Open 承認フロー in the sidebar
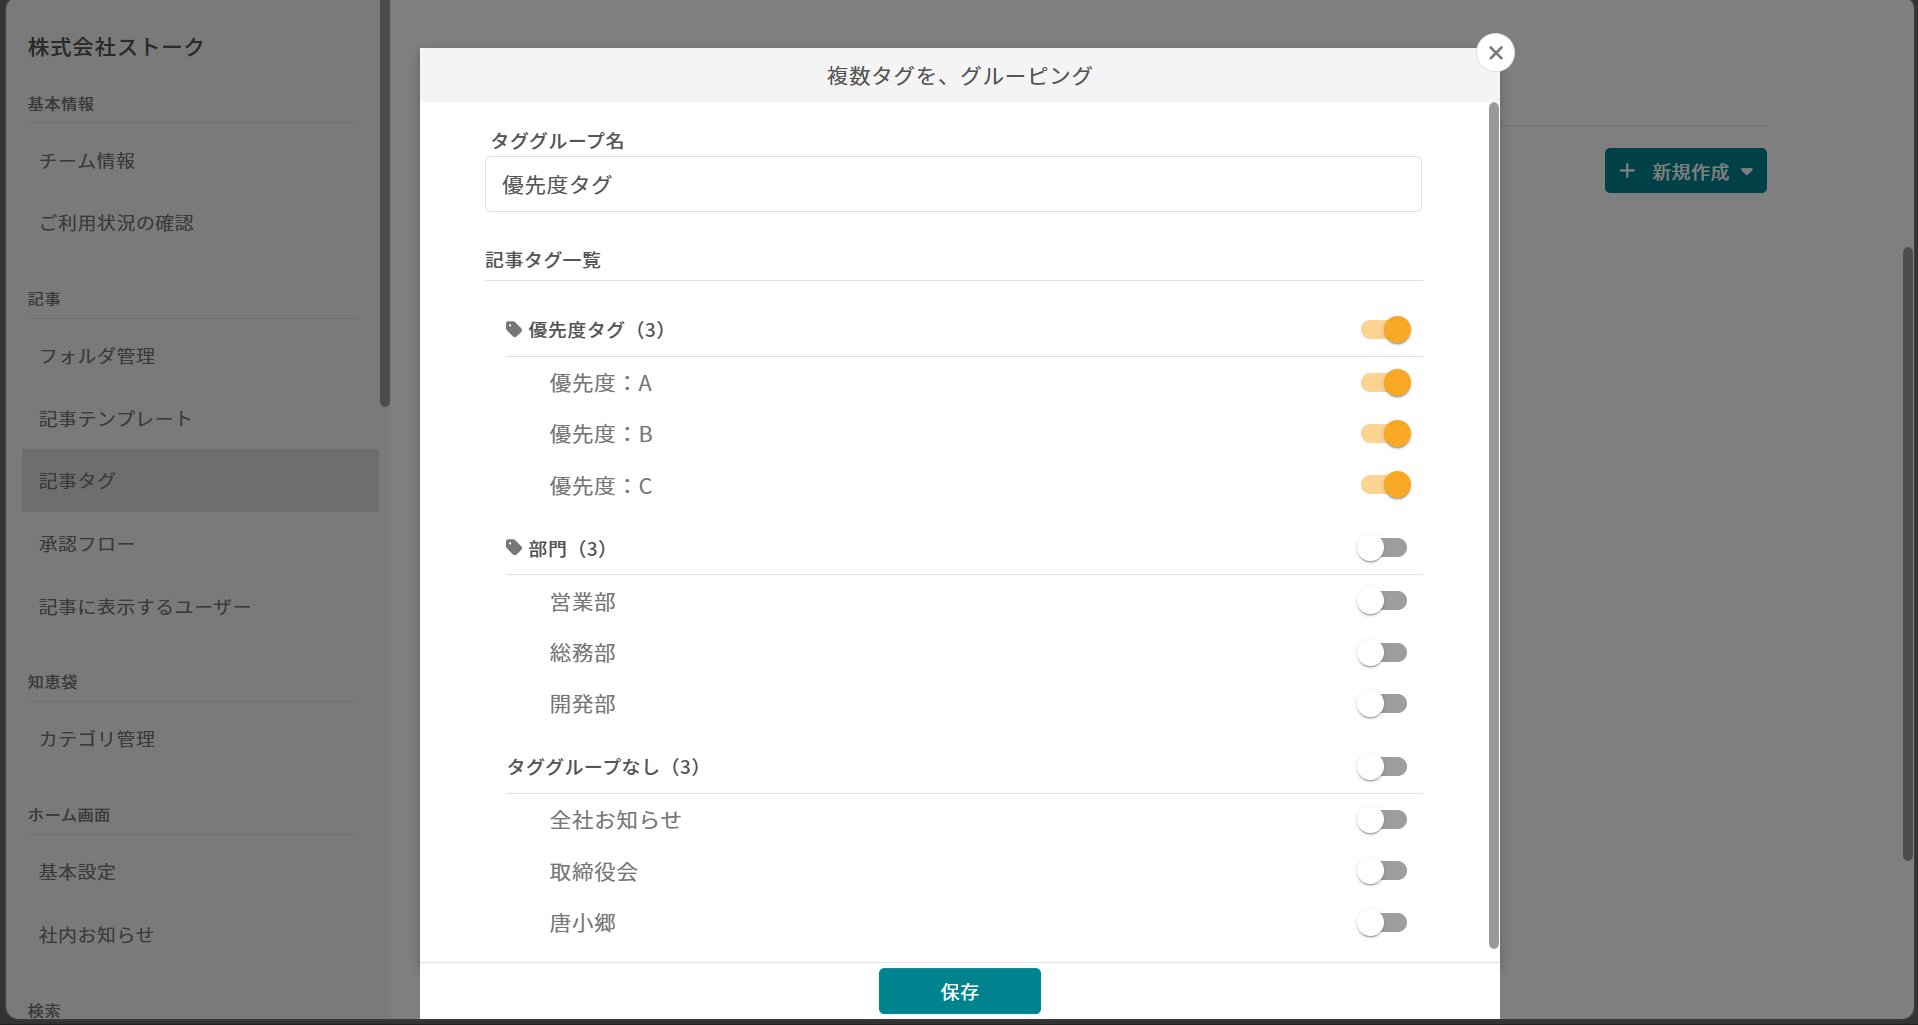Screen dimensions: 1918x1025 87,544
